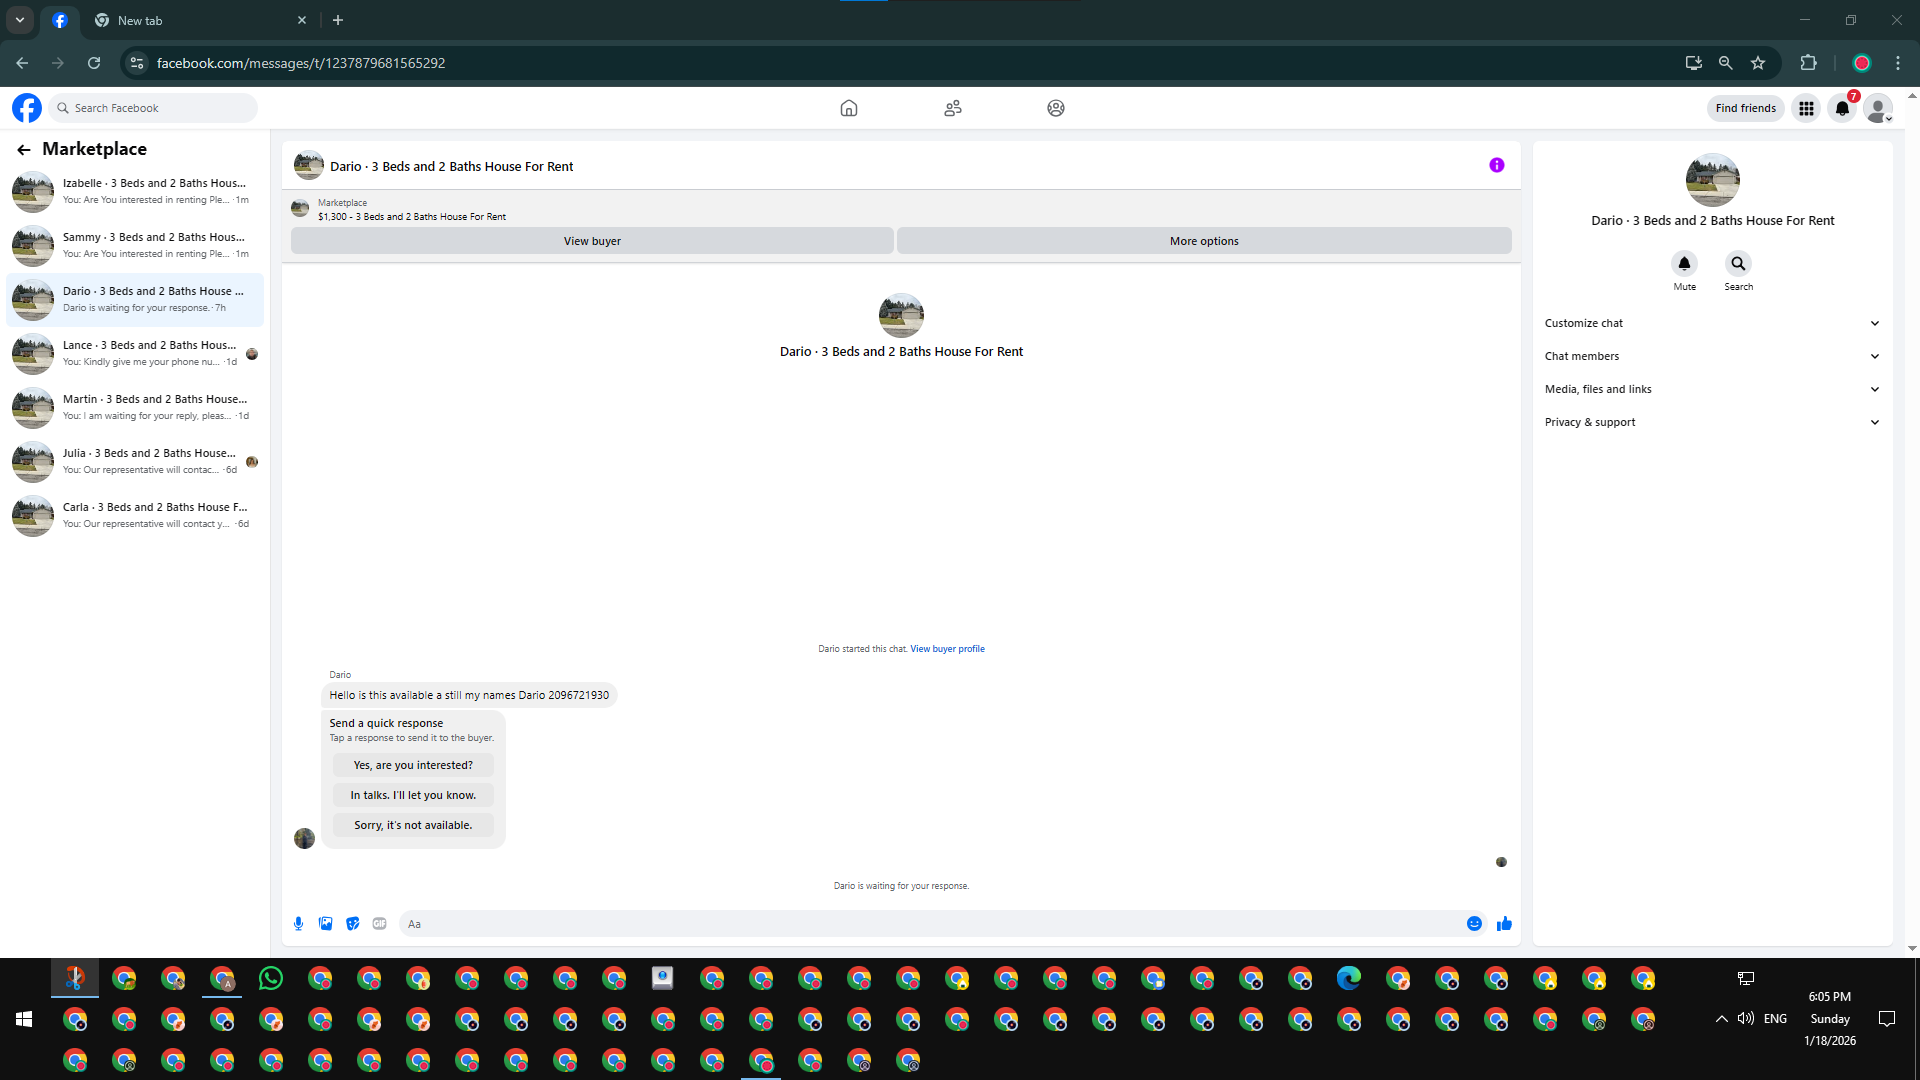Click the Aa message input field
Viewport: 1920px width, 1080px height.
tap(930, 924)
